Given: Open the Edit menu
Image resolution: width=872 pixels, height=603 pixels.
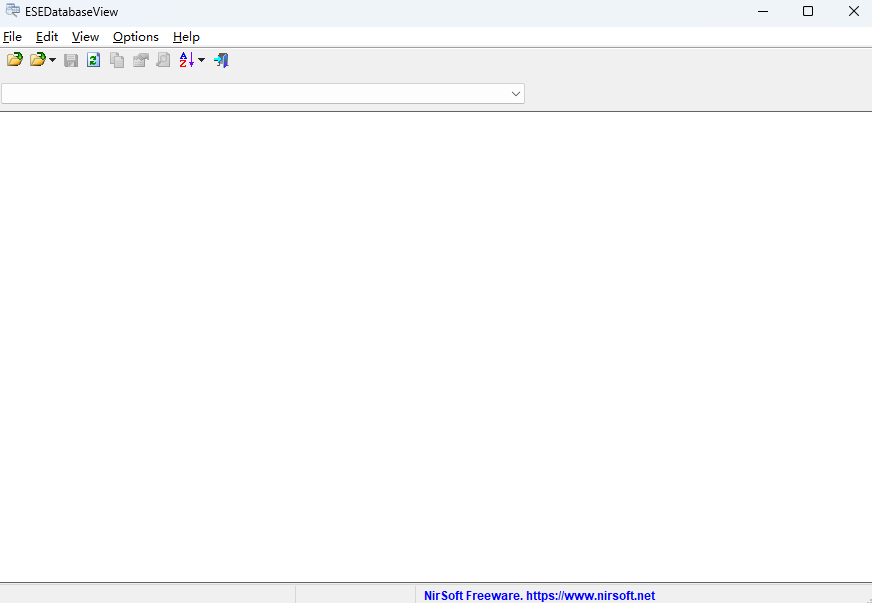Looking at the screenshot, I should pyautogui.click(x=47, y=37).
